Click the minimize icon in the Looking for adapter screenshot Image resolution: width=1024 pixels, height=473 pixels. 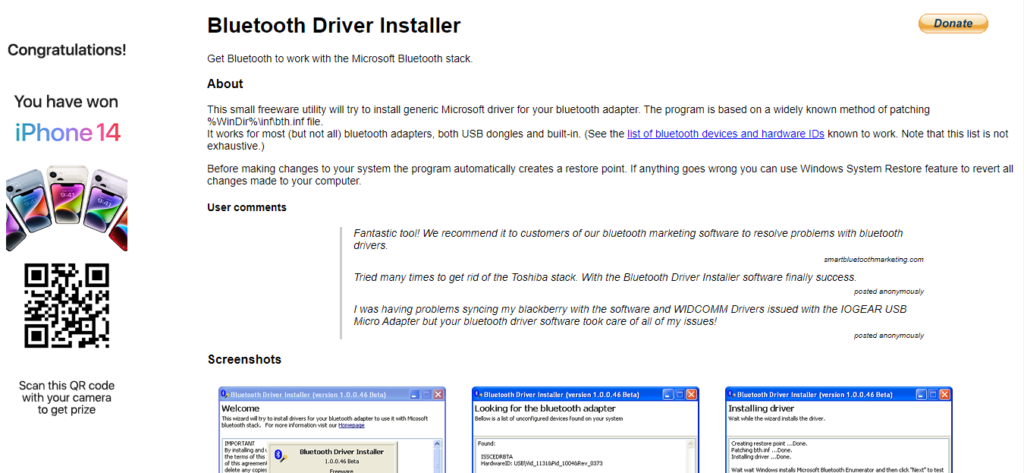[667, 395]
